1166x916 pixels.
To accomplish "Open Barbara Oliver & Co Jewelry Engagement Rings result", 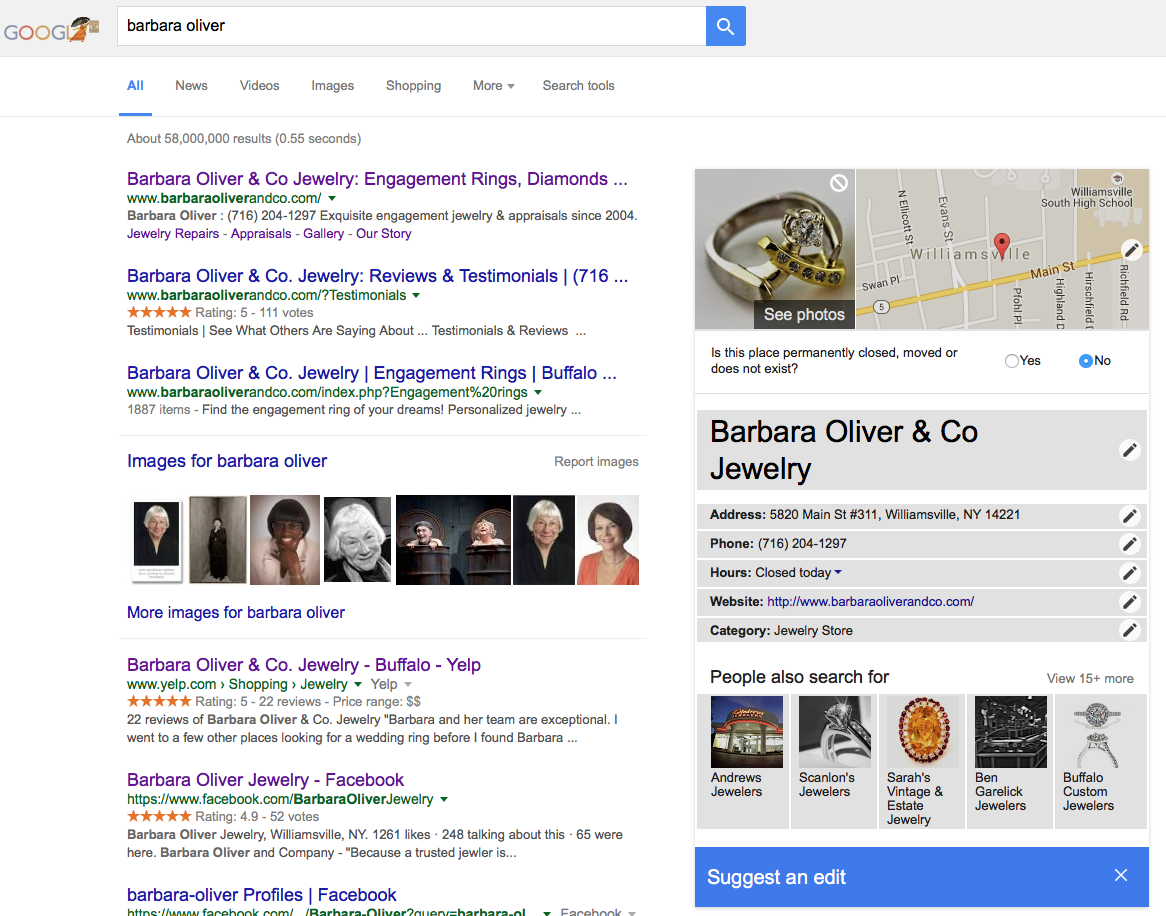I will [x=377, y=179].
